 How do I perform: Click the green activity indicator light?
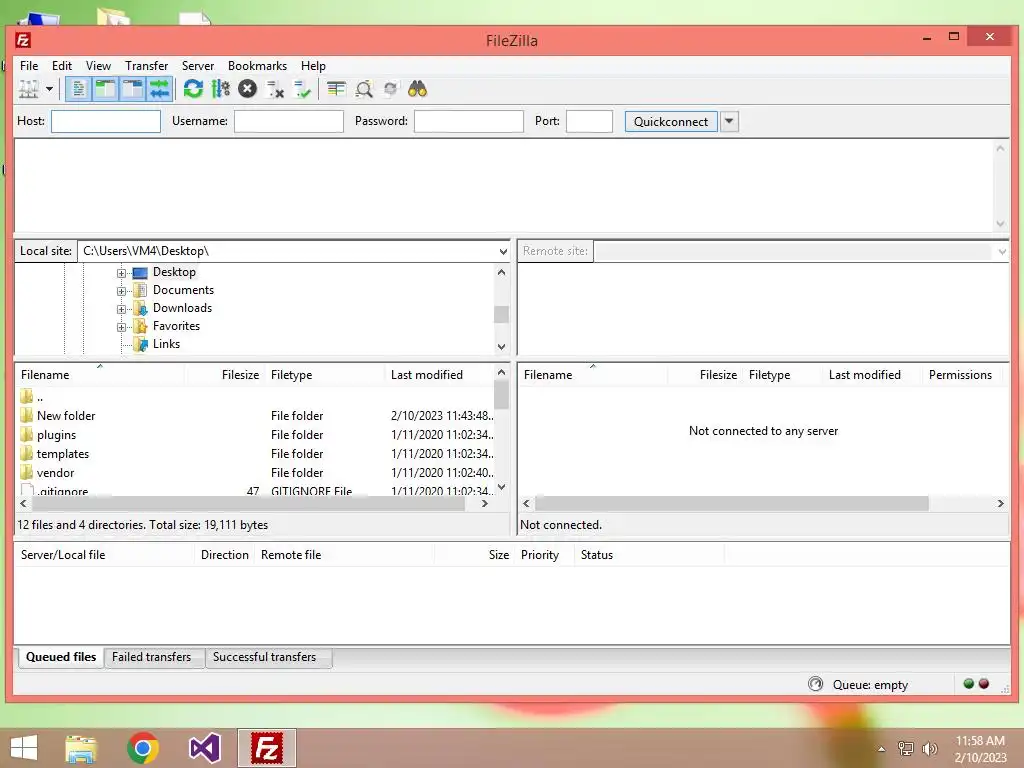[968, 684]
